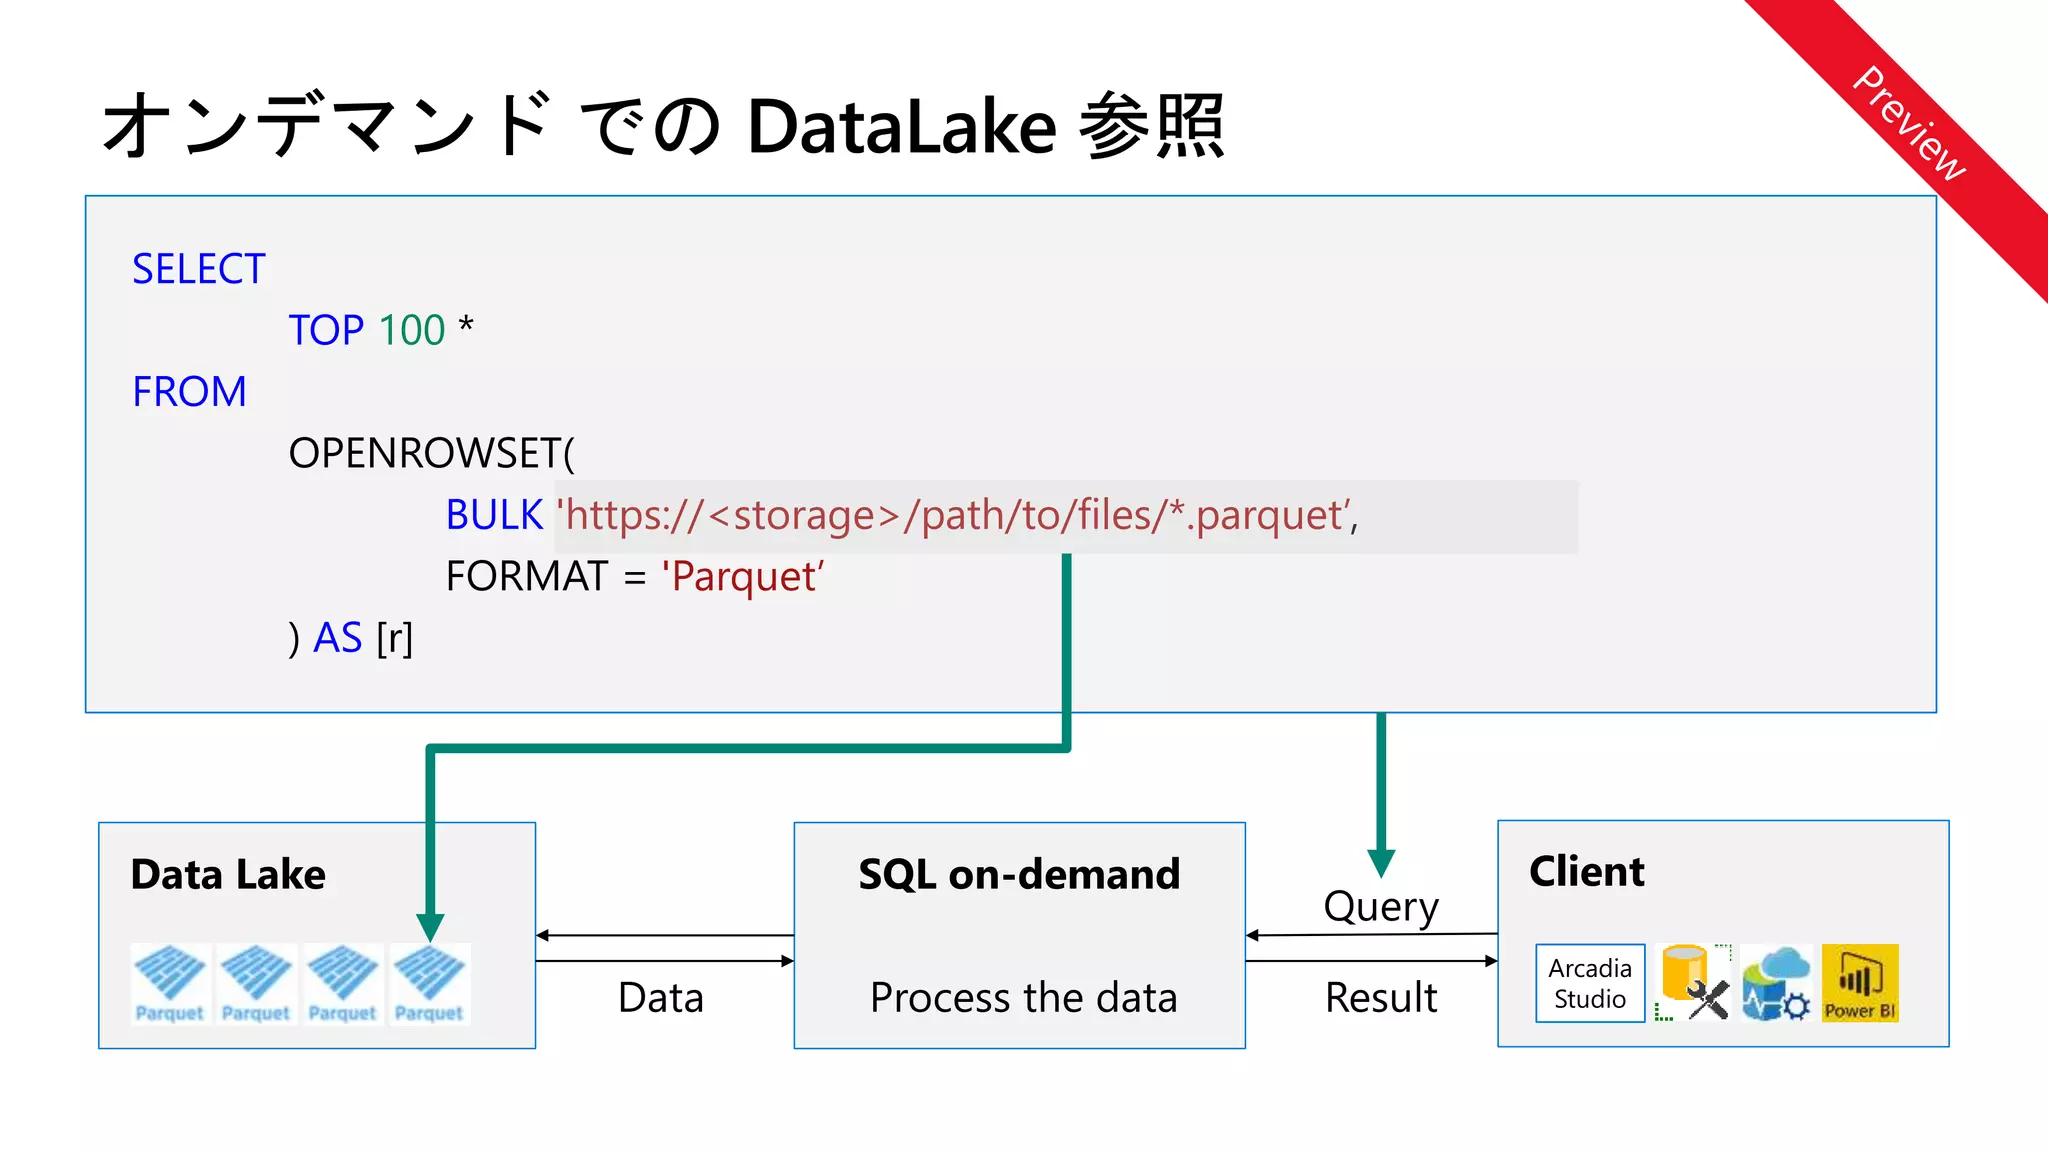Click the SQL on-demand heading
Screen dimensions: 2048x1152
[1019, 874]
